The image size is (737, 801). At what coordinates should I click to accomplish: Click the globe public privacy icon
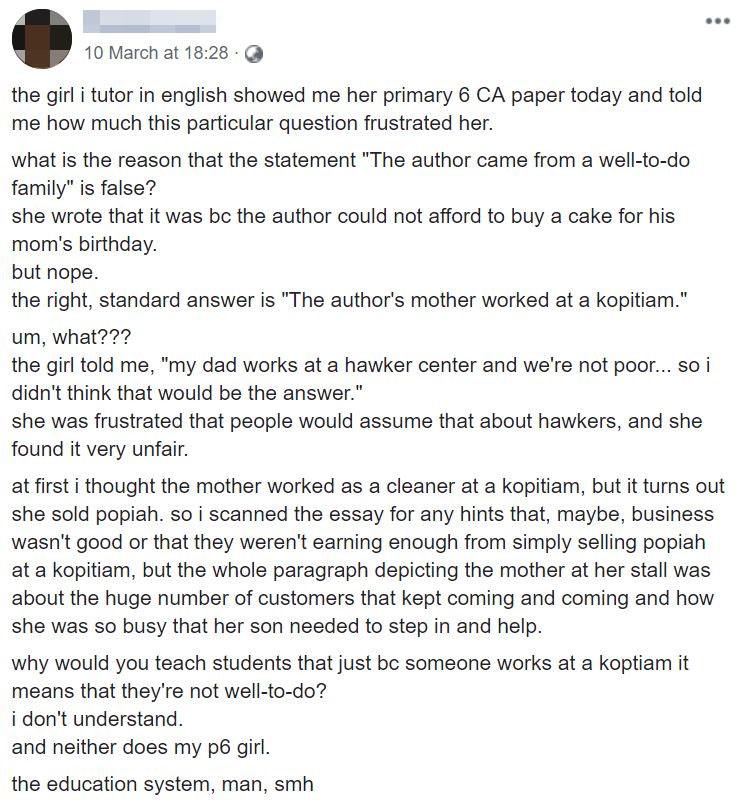point(254,53)
